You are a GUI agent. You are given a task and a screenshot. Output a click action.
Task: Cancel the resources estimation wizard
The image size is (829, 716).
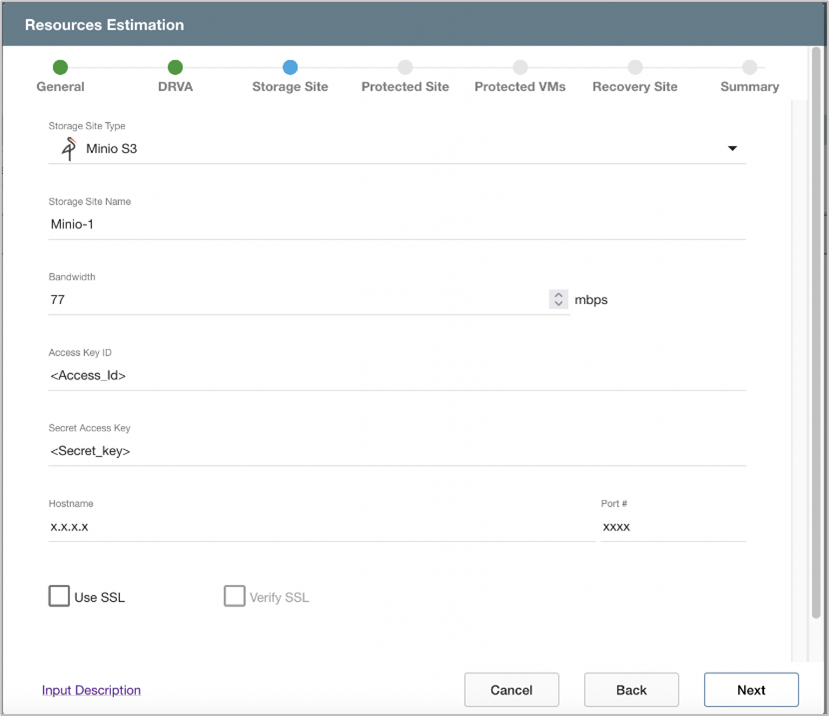click(511, 690)
